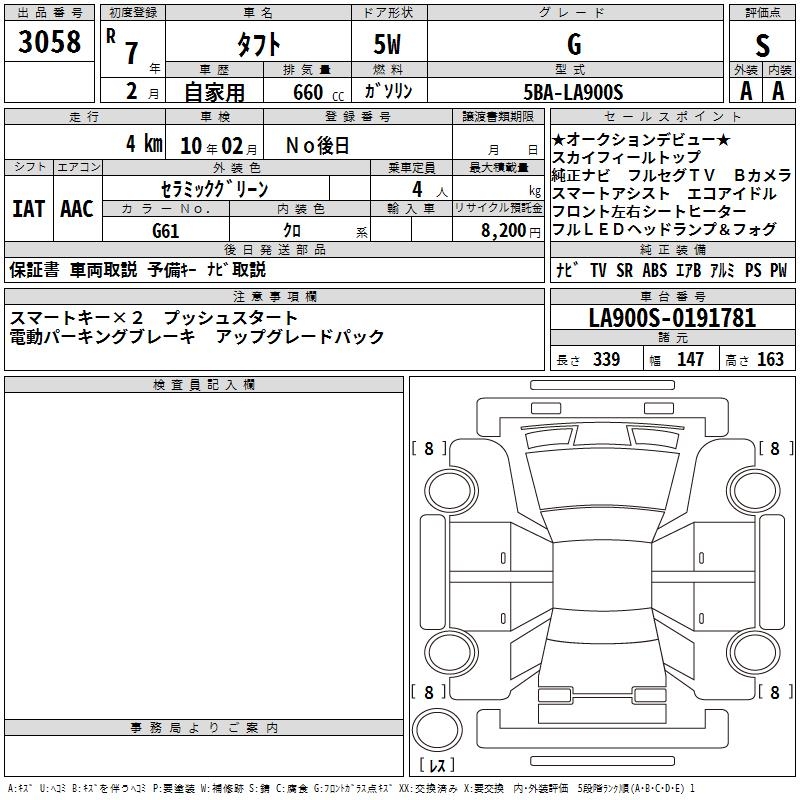Select car name タフト

pos(259,44)
